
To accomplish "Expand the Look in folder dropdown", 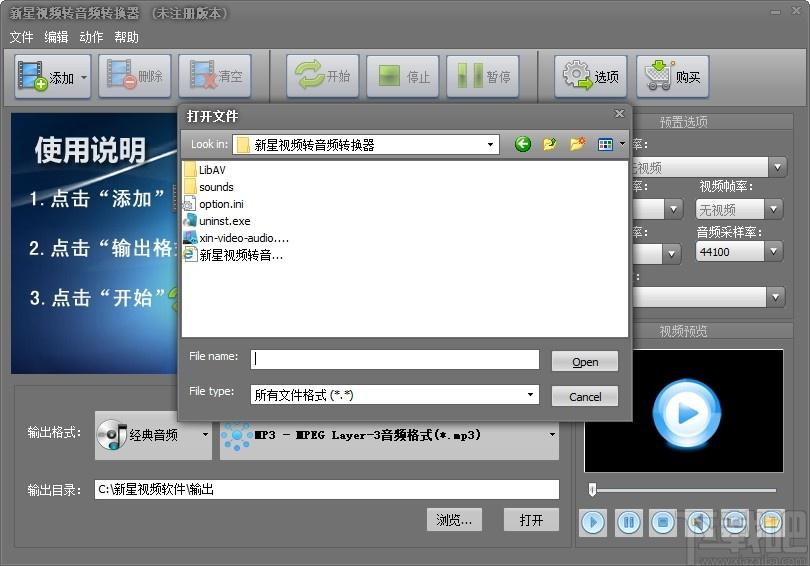I will click(x=490, y=145).
